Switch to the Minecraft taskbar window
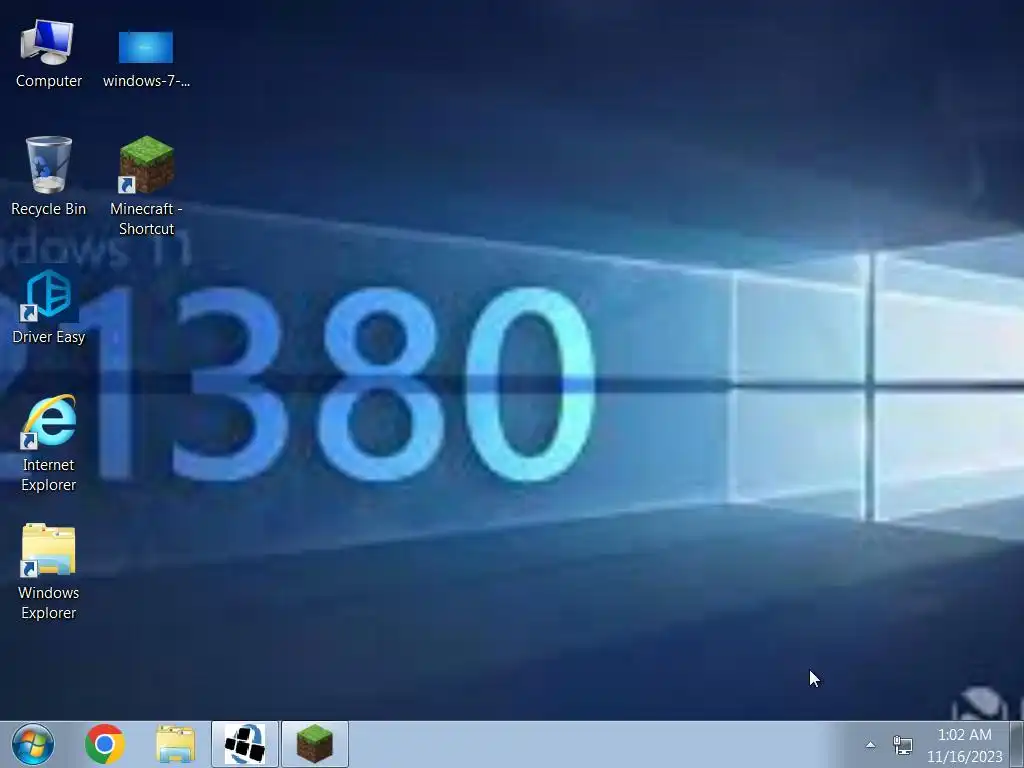 coord(315,744)
